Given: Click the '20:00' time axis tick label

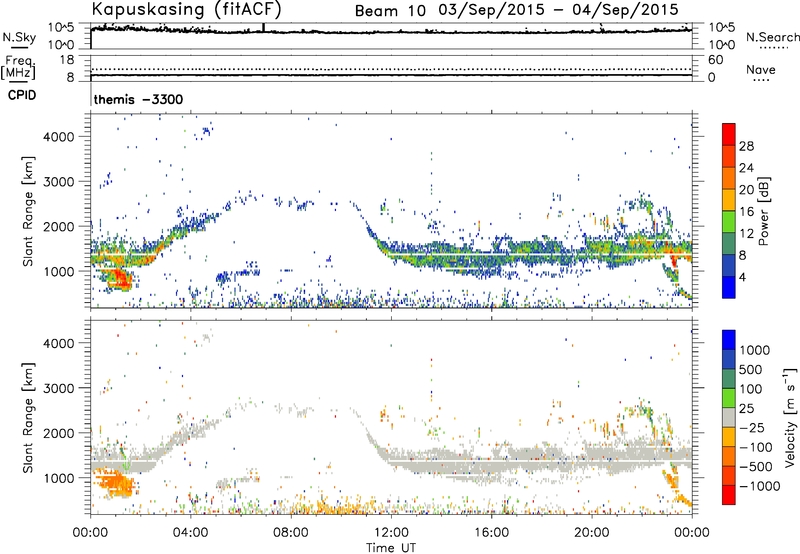Looking at the screenshot, I should tap(591, 533).
